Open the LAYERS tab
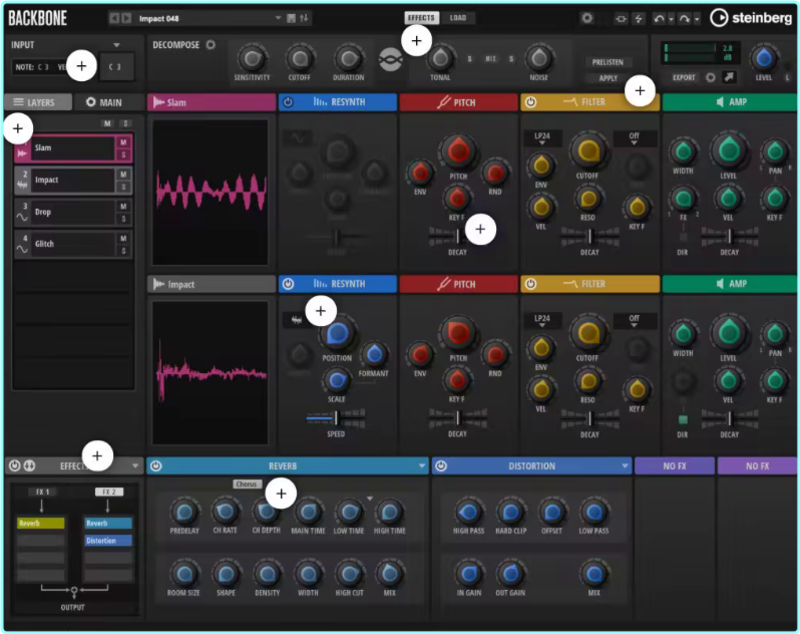 click(38, 102)
